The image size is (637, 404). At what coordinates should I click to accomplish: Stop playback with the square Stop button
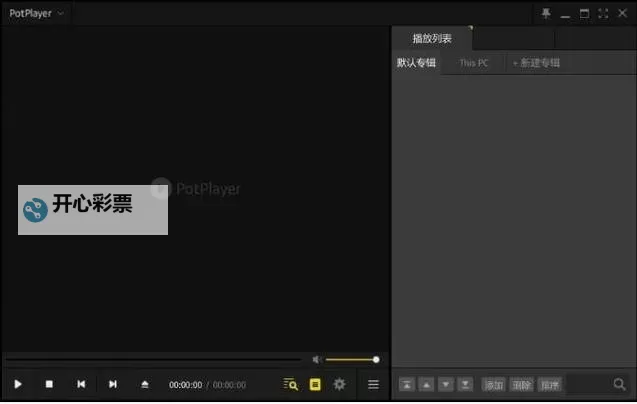point(49,384)
